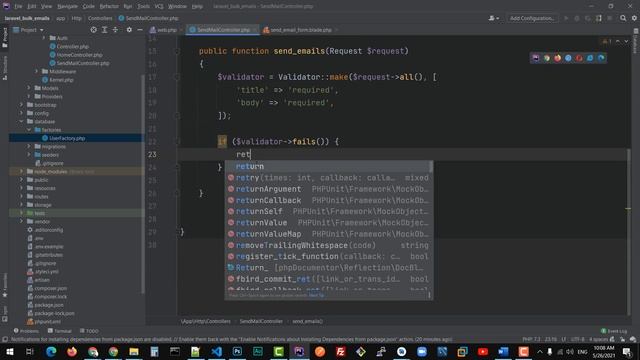The height and width of the screenshot is (360, 640).
Task: Open the File menu
Action: [x=18, y=6]
